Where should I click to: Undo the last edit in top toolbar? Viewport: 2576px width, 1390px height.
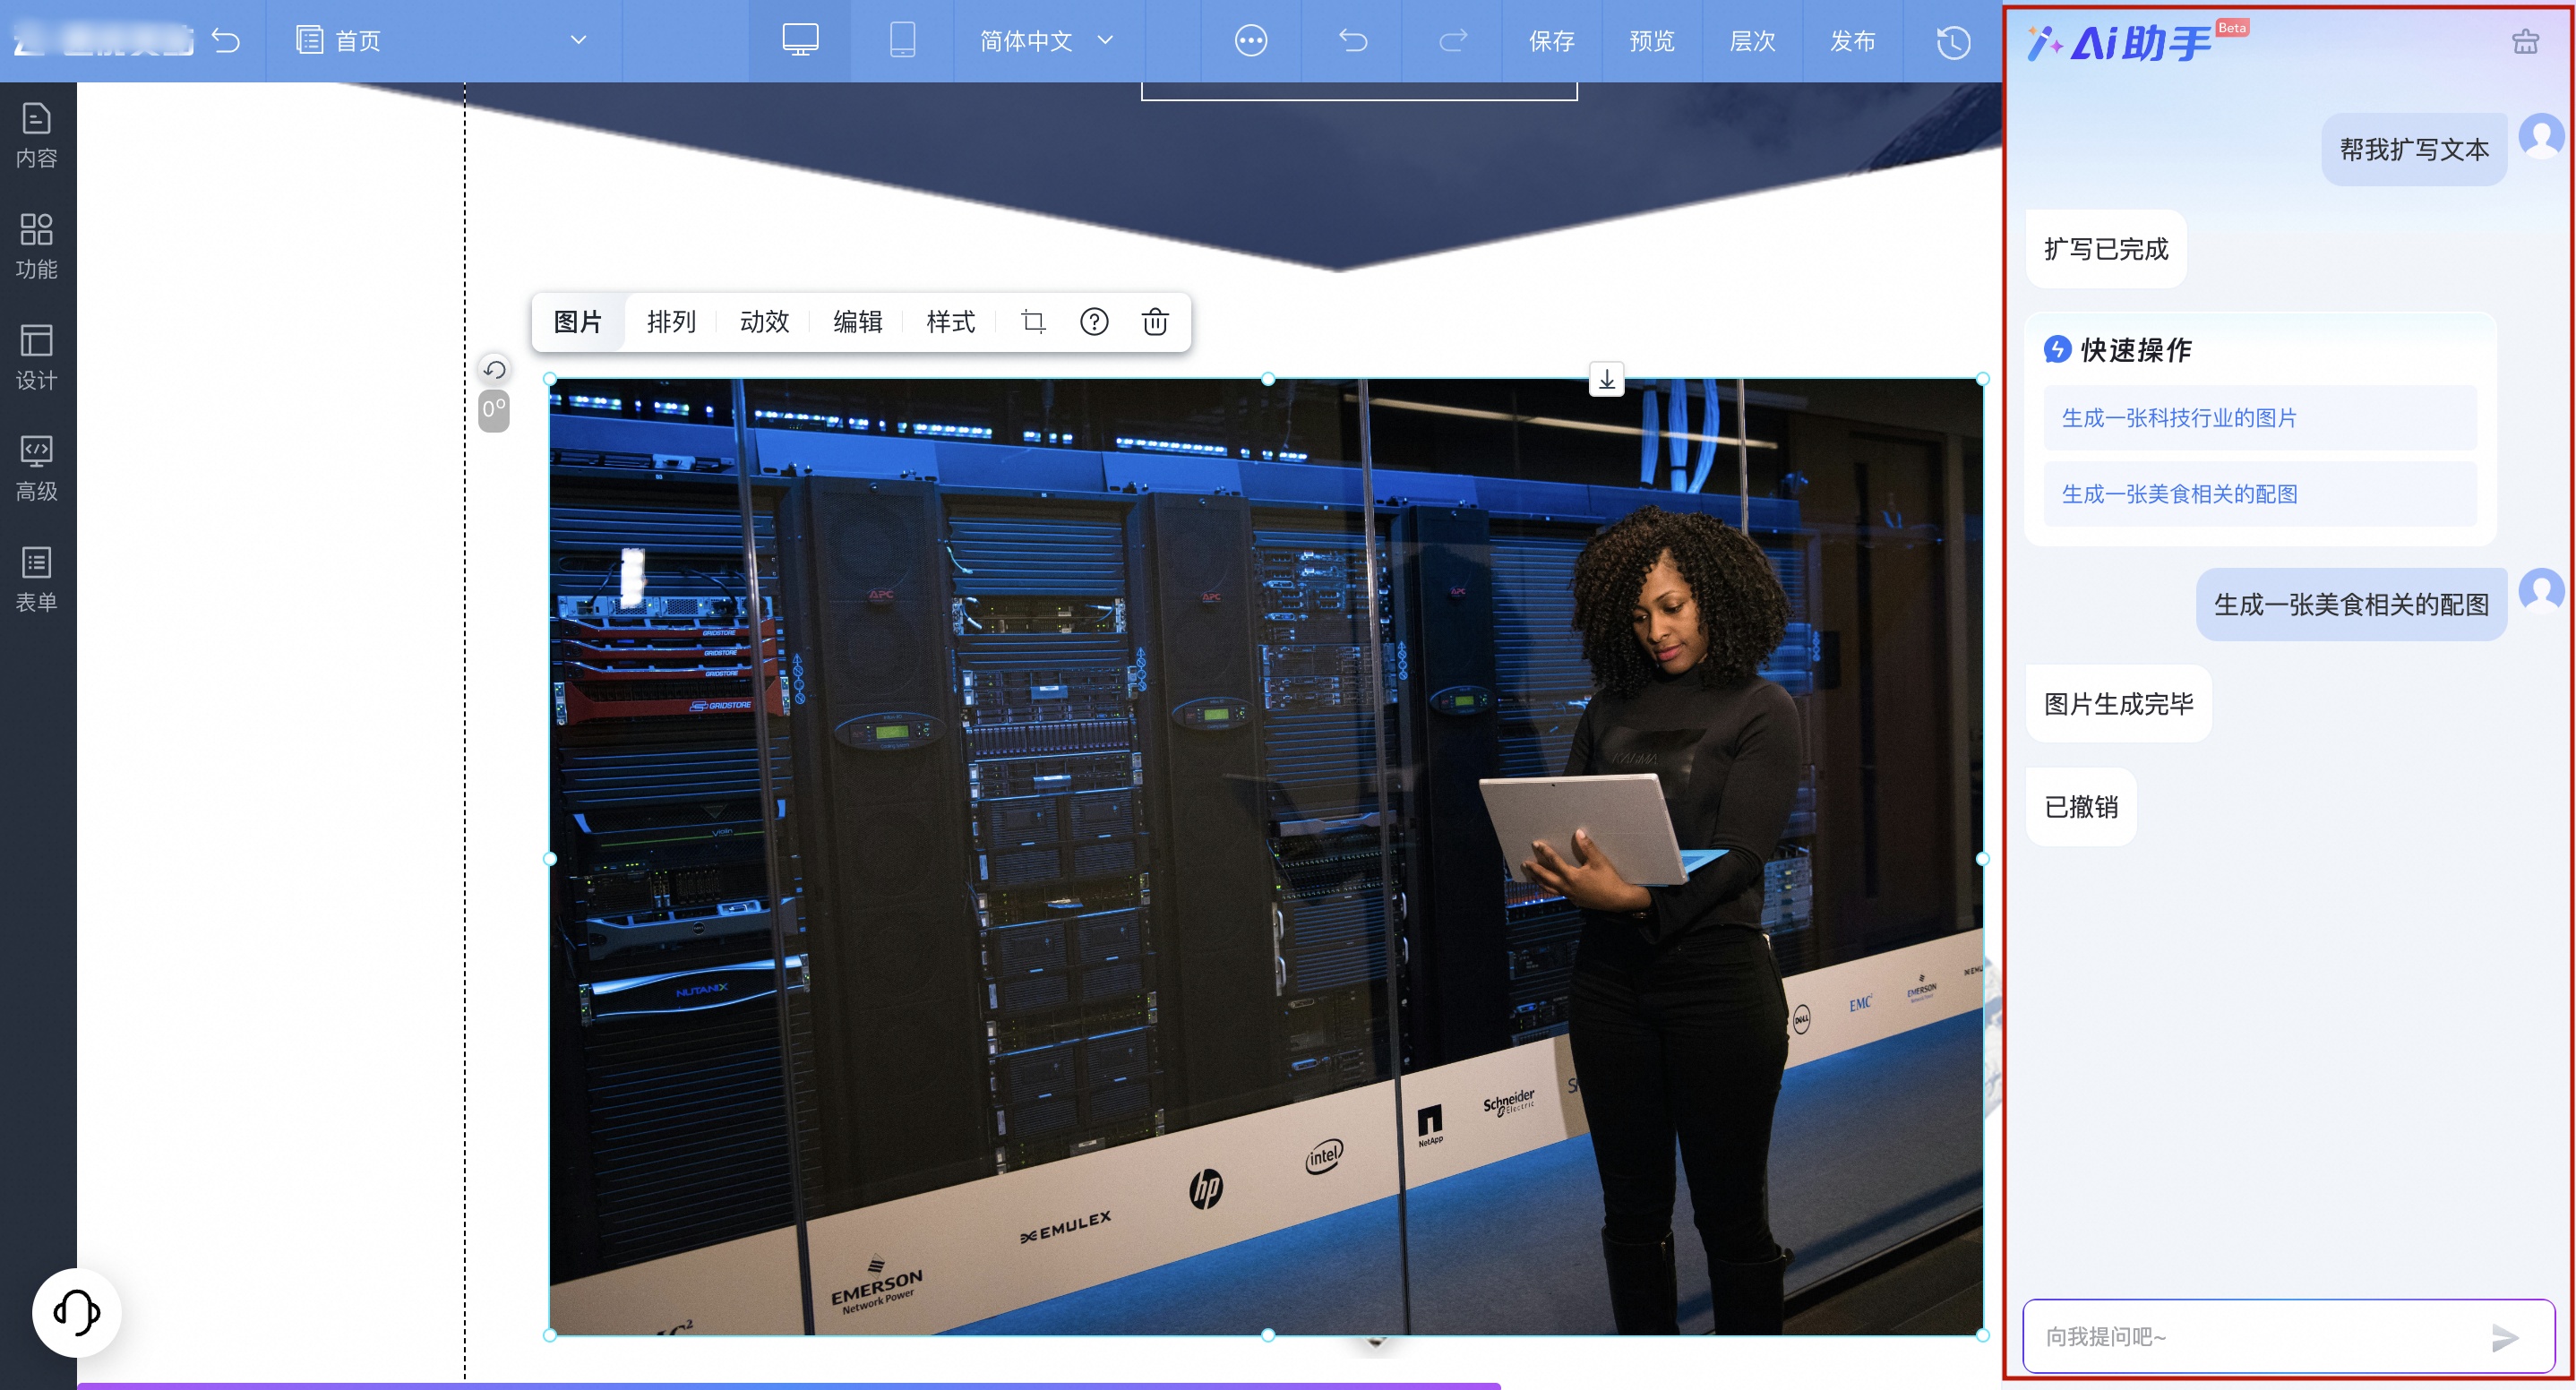pyautogui.click(x=1352, y=41)
